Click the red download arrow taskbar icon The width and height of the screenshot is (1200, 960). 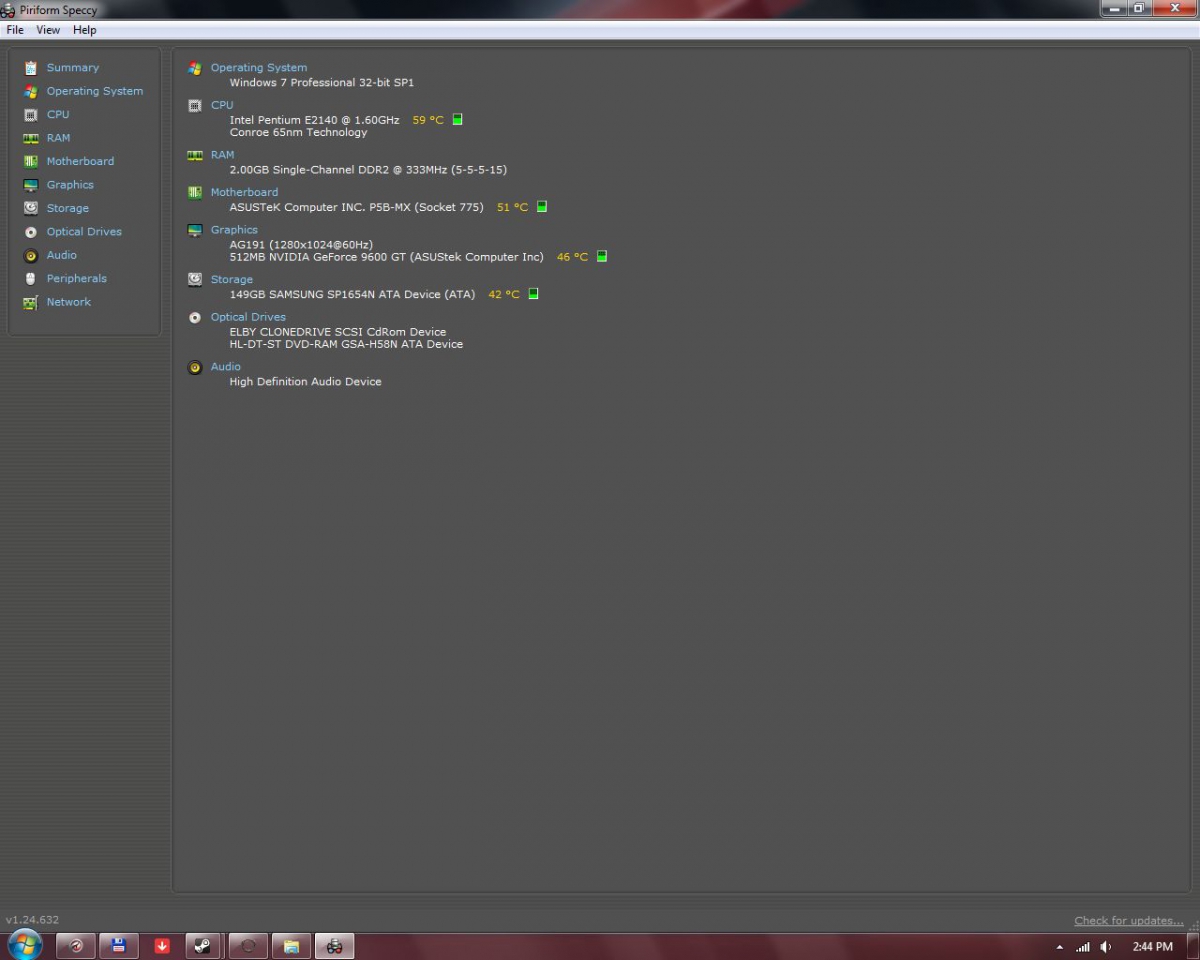[162, 946]
